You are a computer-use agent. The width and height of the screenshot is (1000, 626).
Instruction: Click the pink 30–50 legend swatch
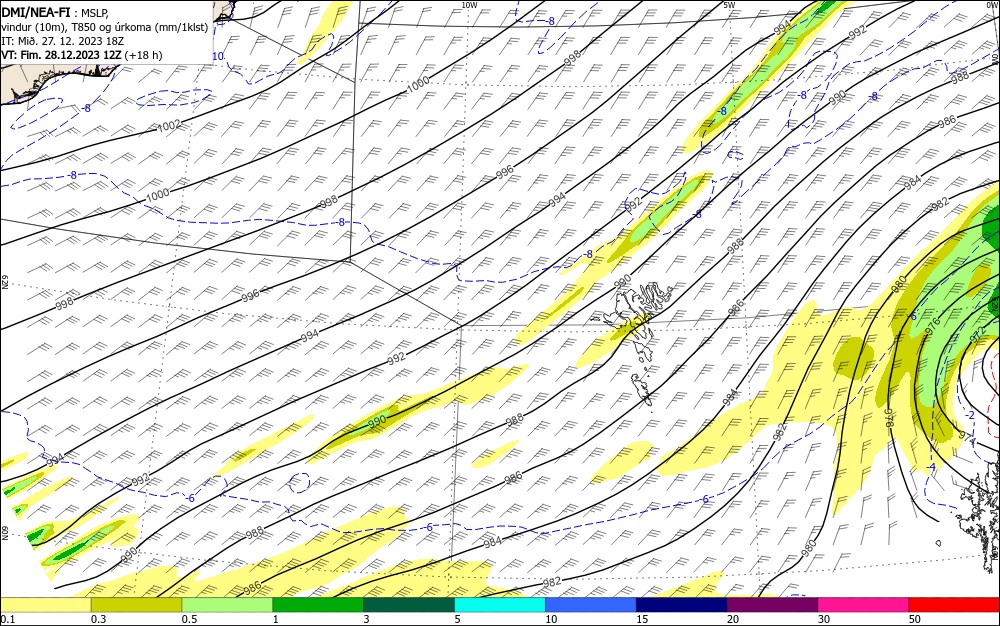[863, 605]
